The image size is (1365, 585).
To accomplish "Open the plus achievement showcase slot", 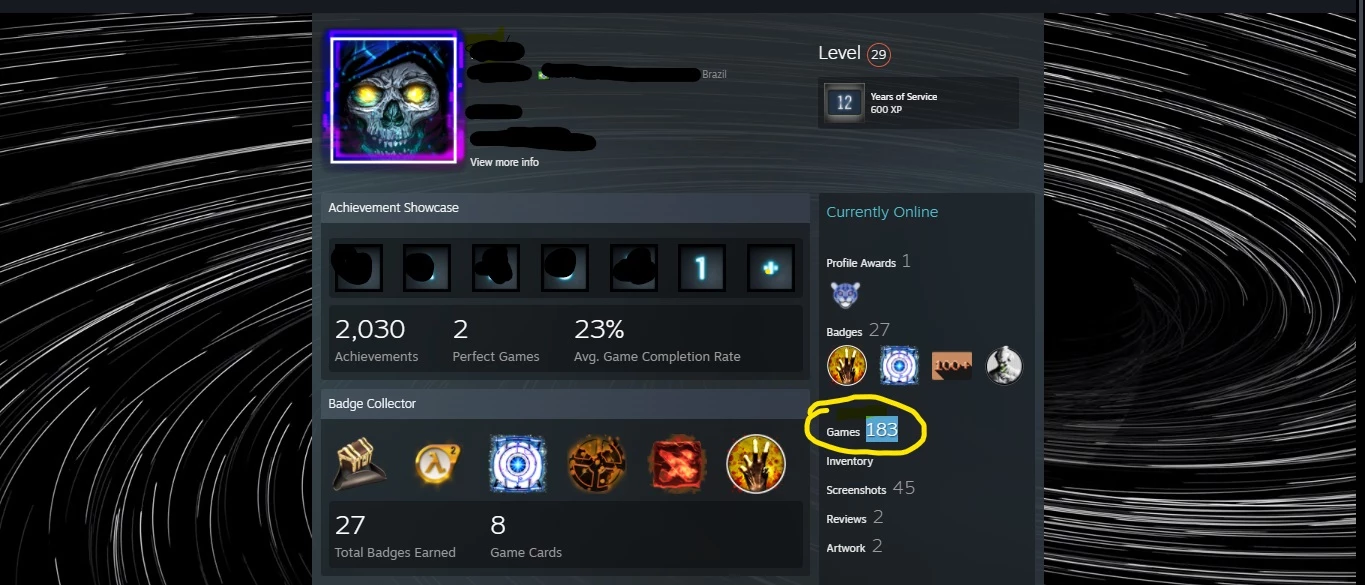I will [x=771, y=267].
